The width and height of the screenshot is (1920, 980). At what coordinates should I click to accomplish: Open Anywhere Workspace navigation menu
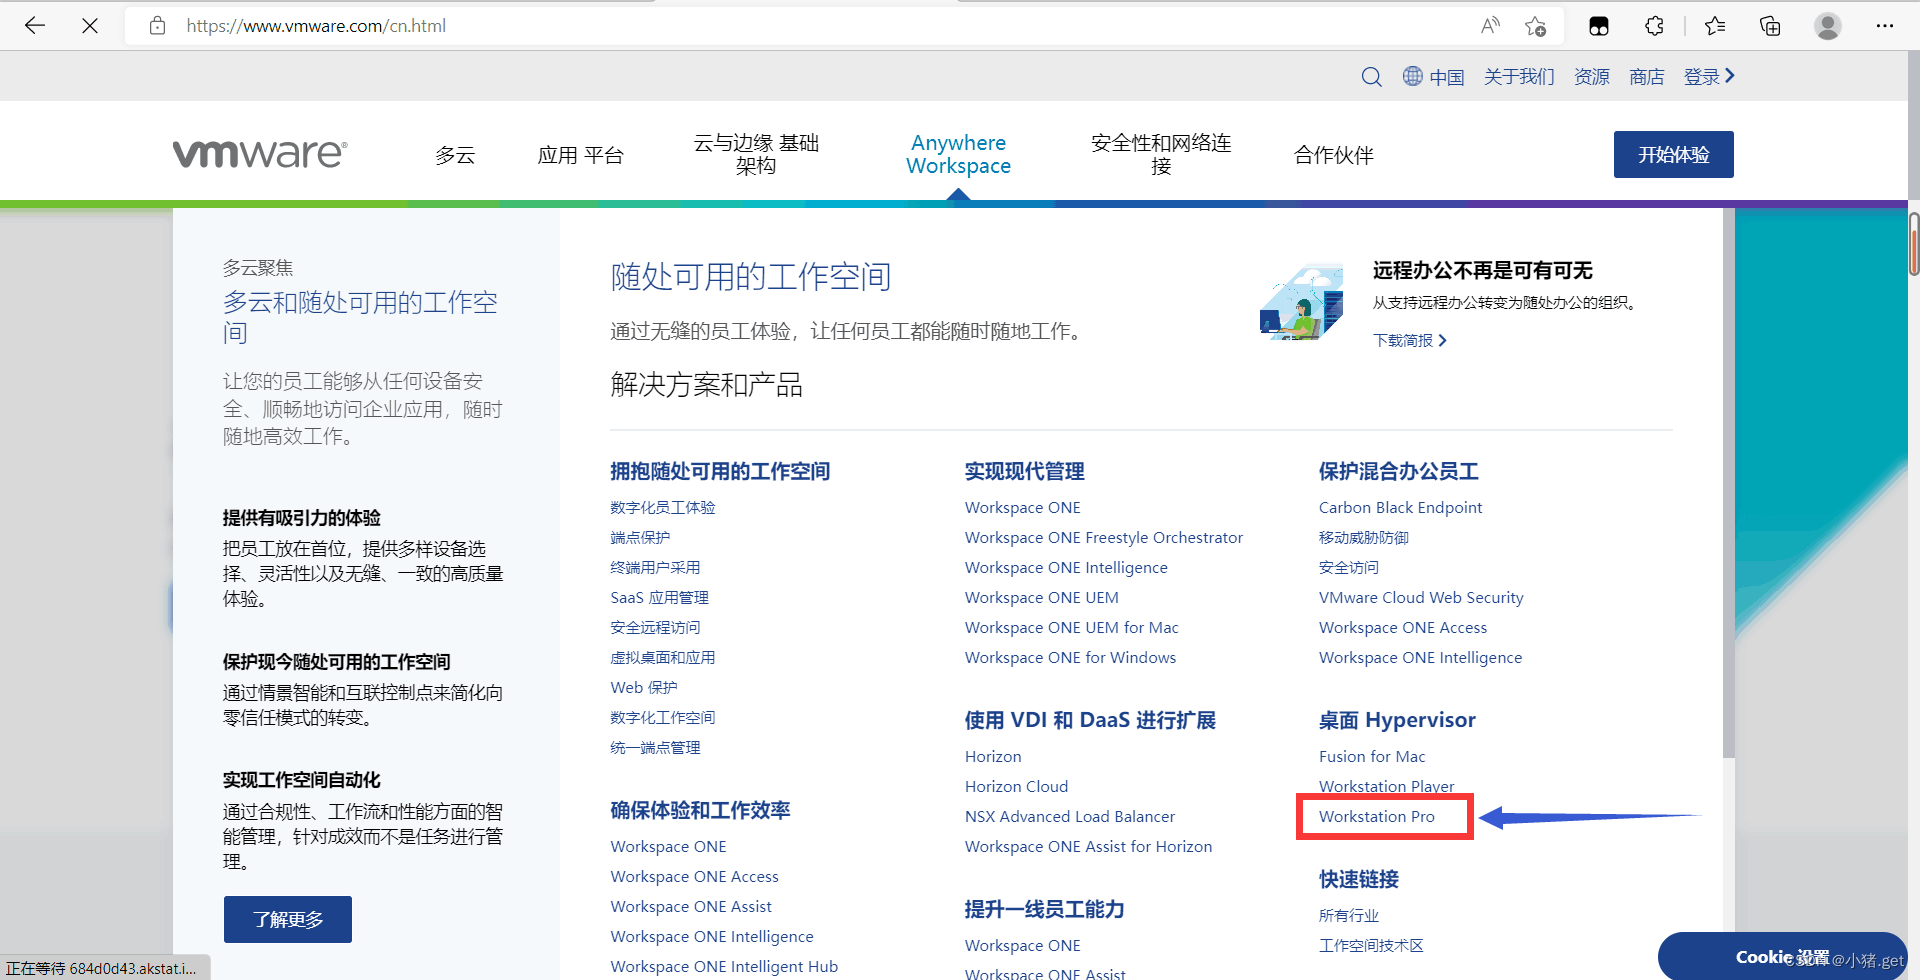point(959,154)
